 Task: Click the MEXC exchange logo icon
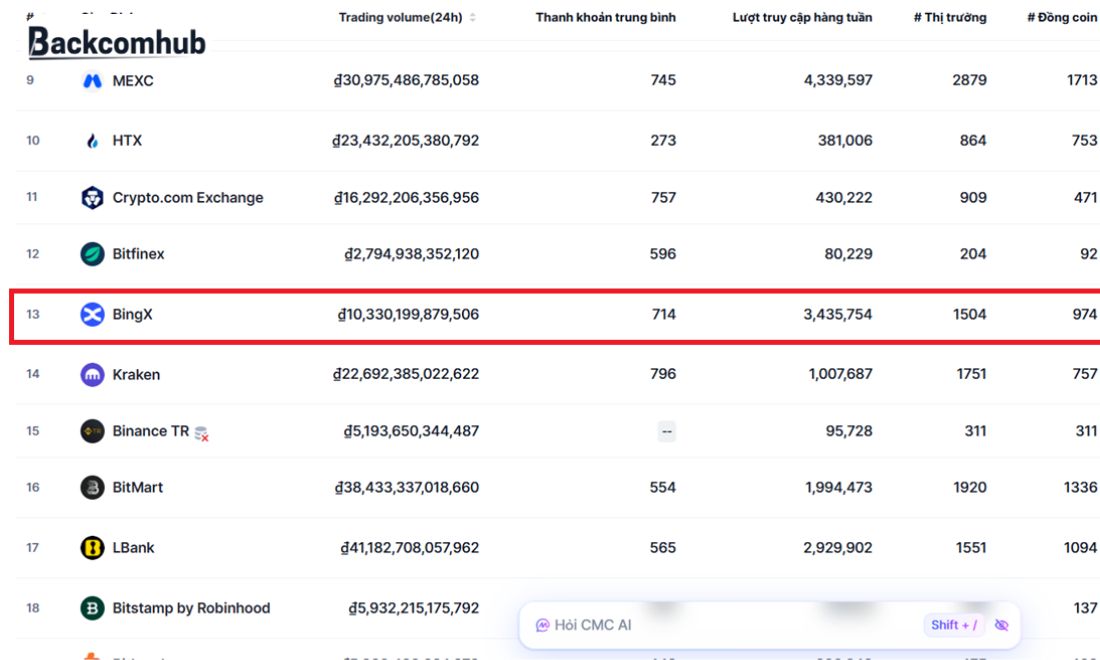[x=92, y=81]
